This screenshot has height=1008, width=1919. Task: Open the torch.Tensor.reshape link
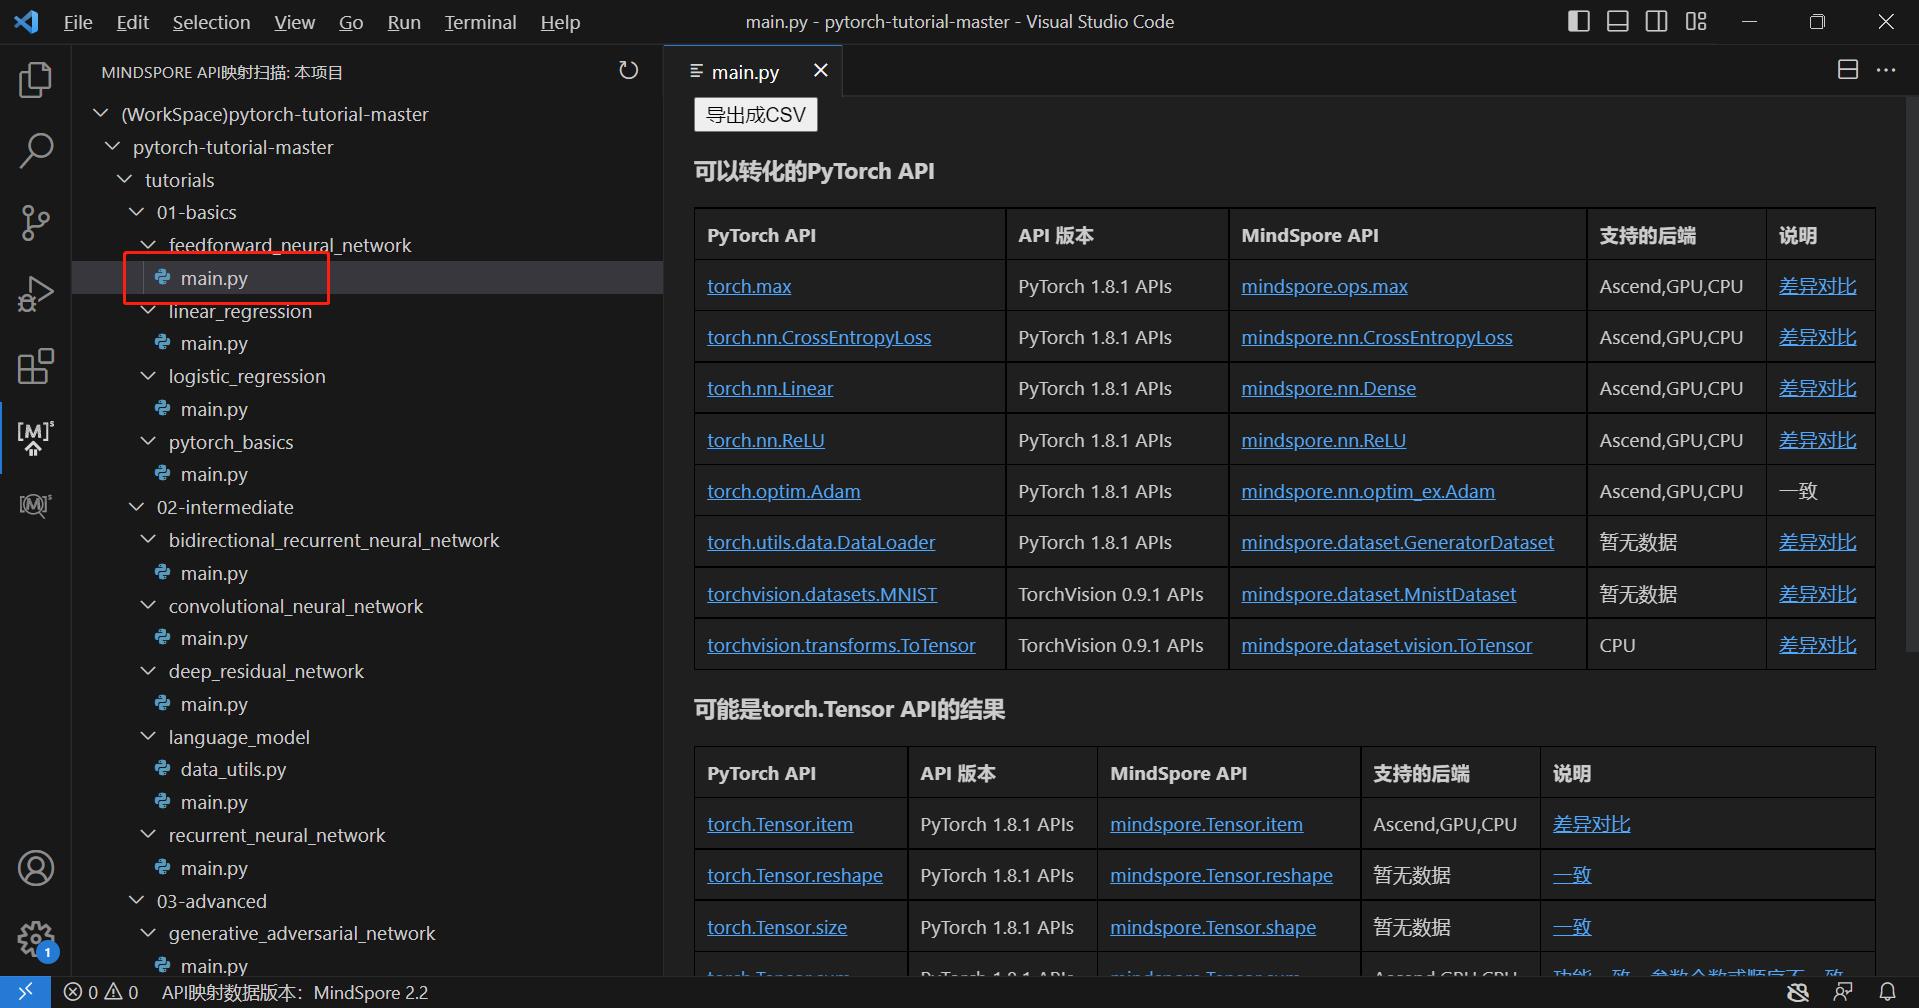(795, 875)
